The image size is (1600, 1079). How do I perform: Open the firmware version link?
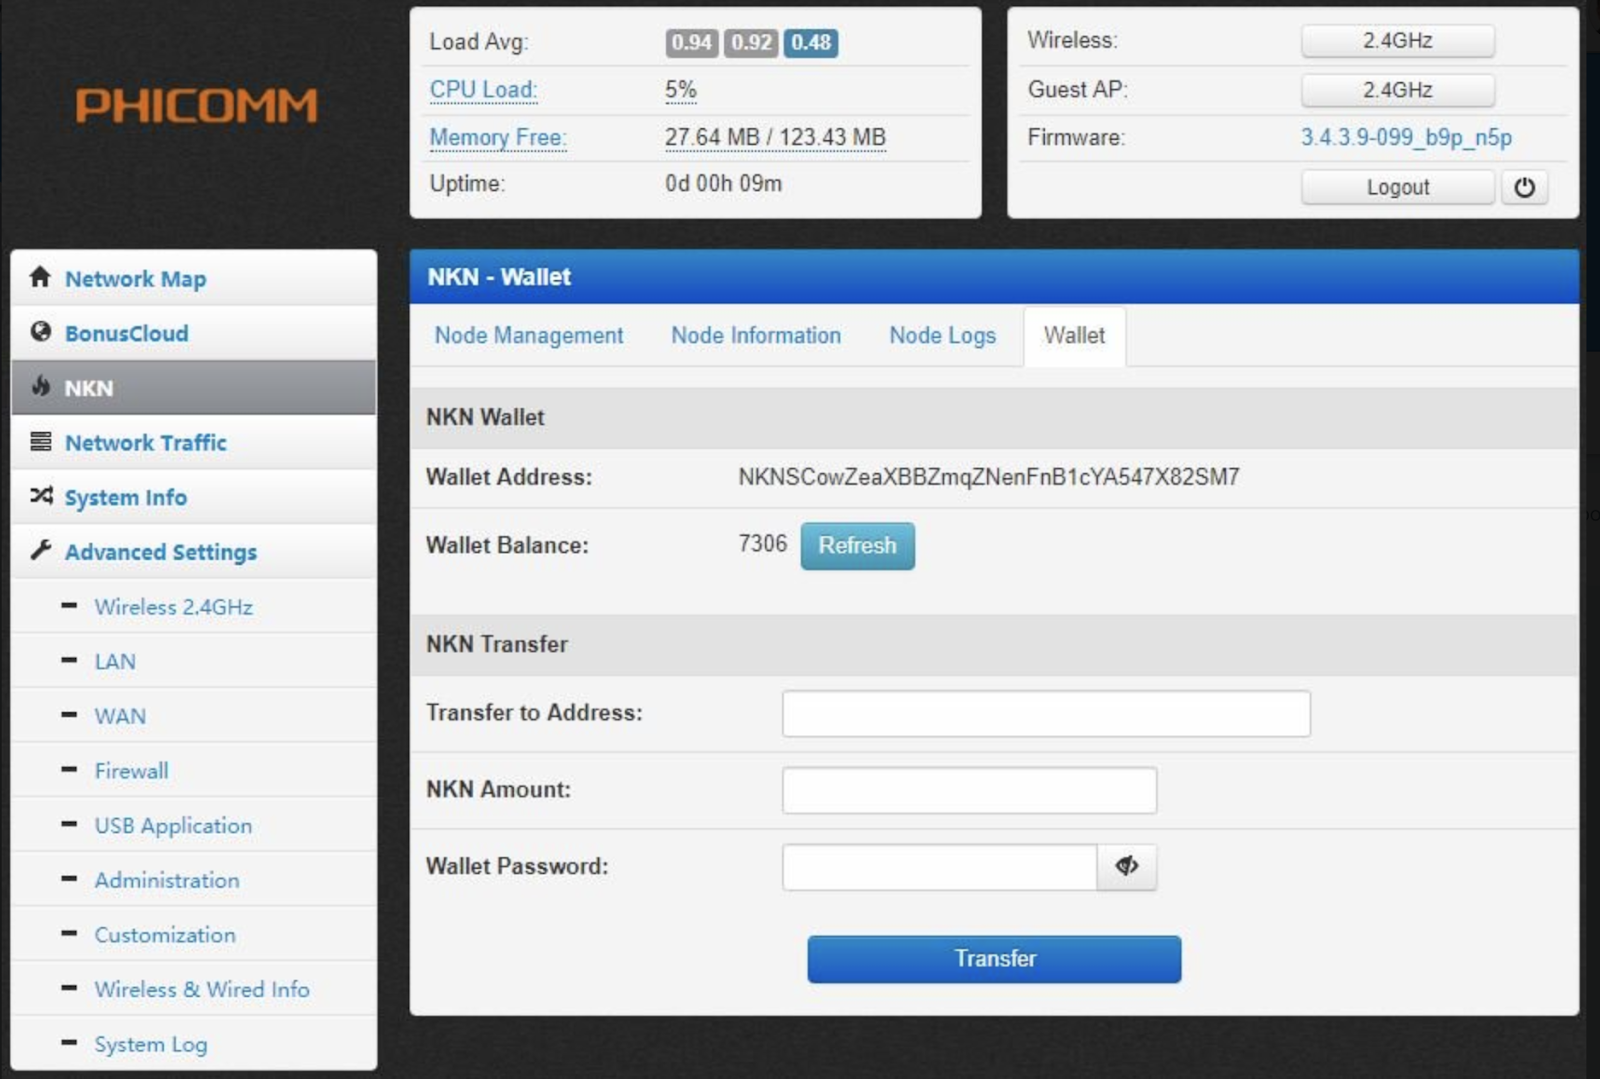click(1406, 137)
